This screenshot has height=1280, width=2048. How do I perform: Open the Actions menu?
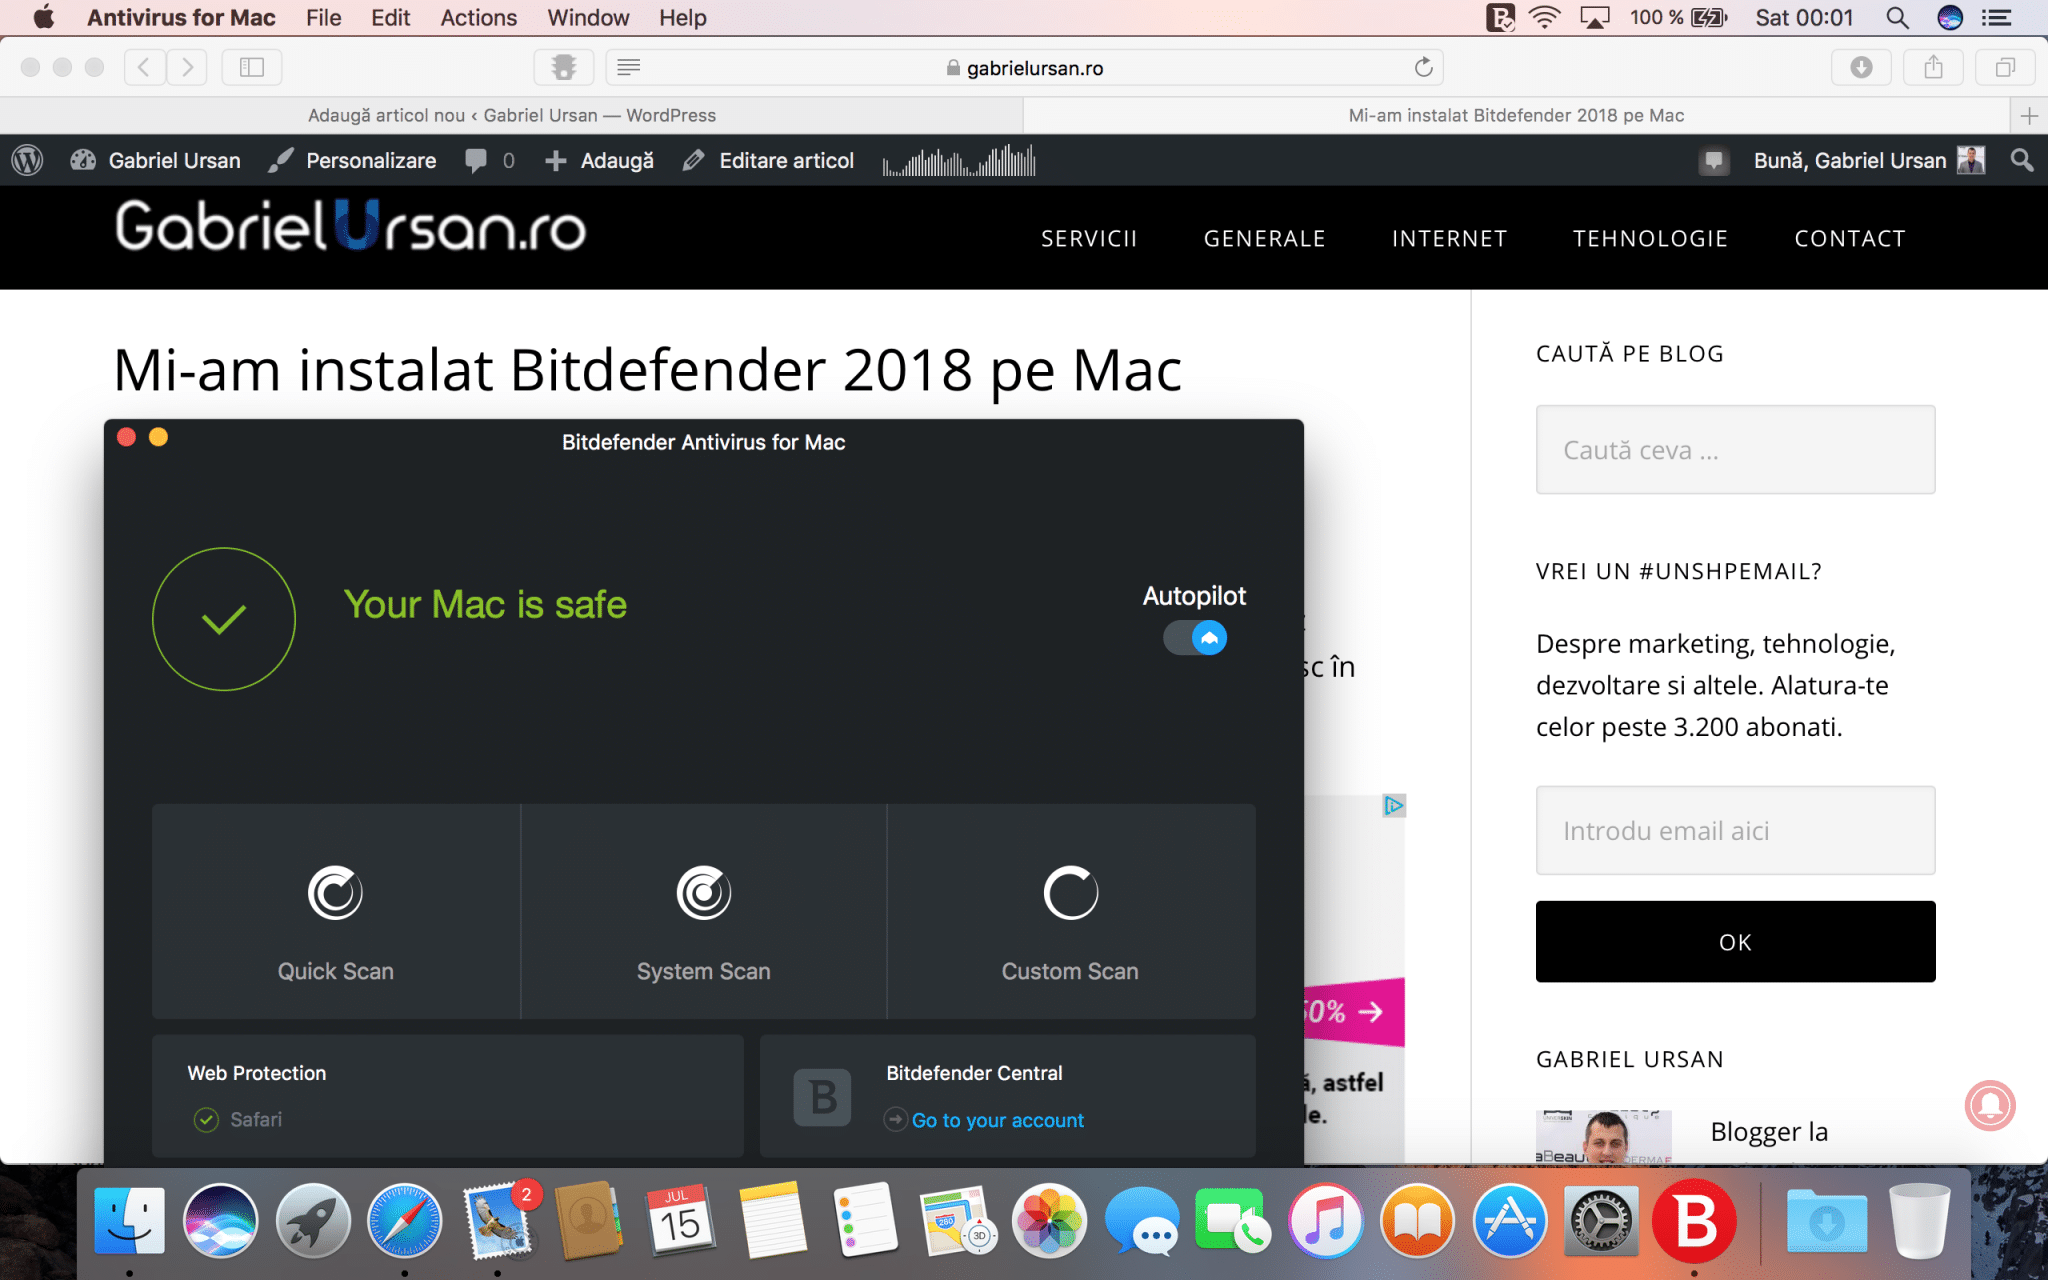pos(478,17)
